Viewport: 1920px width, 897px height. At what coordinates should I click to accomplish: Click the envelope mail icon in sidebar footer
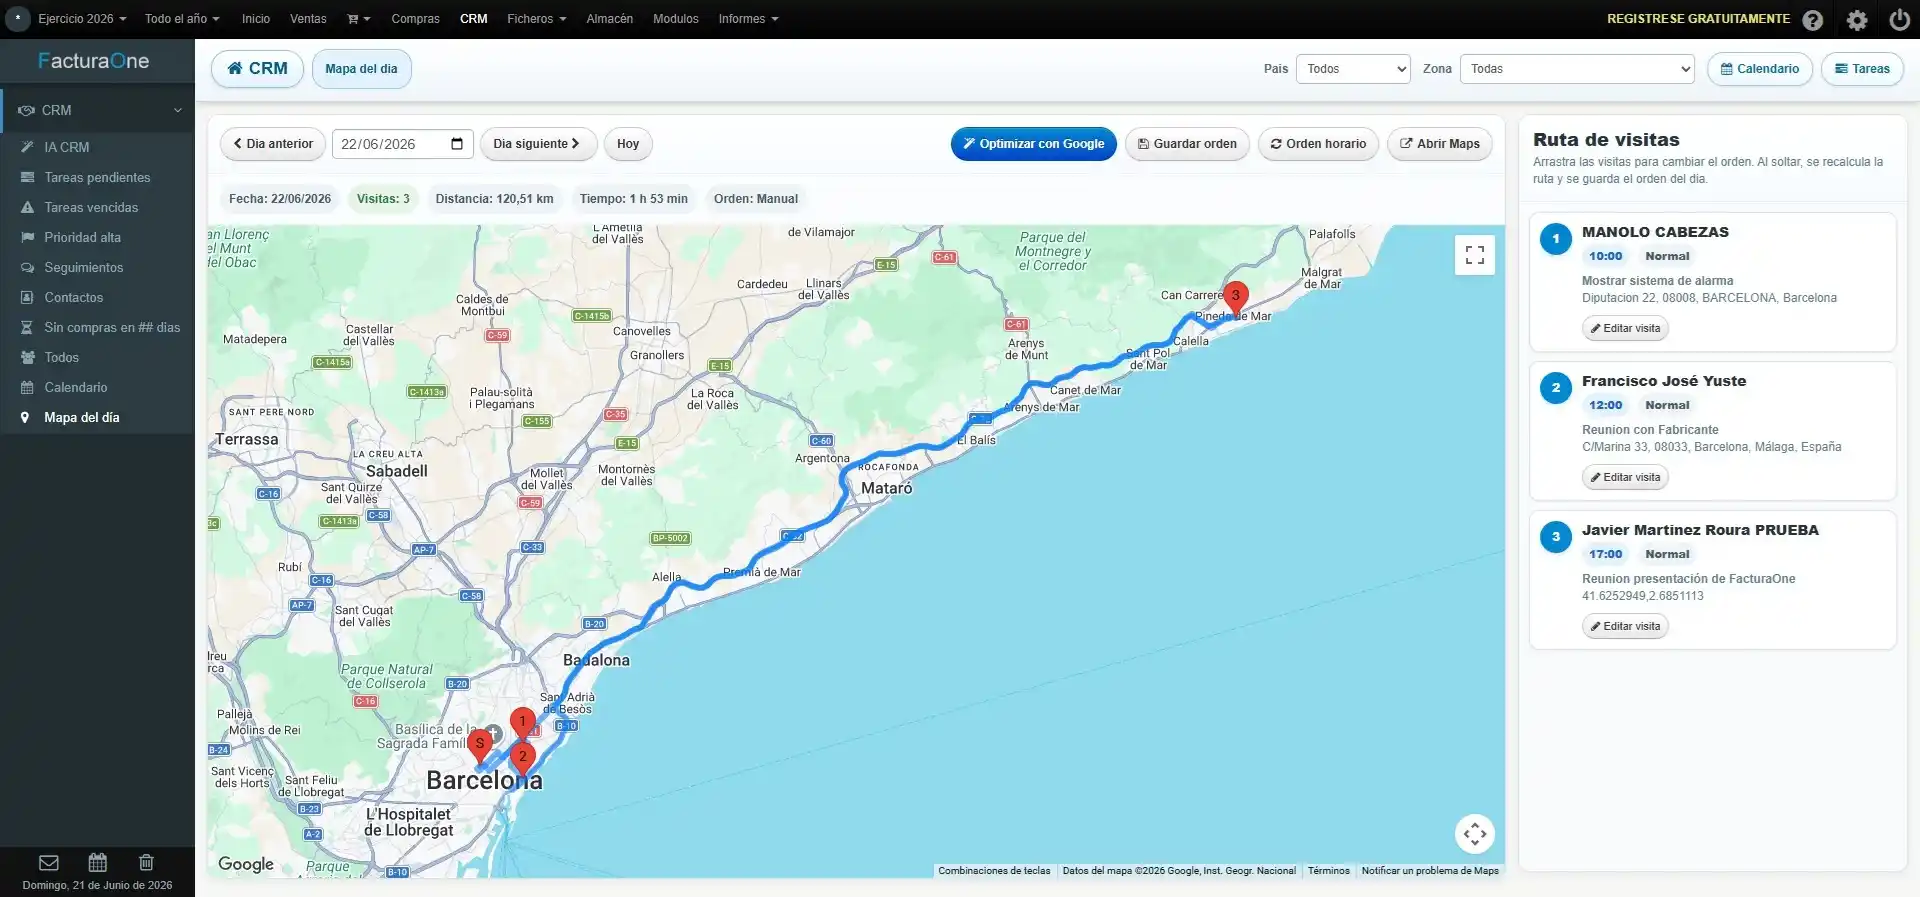(x=49, y=862)
